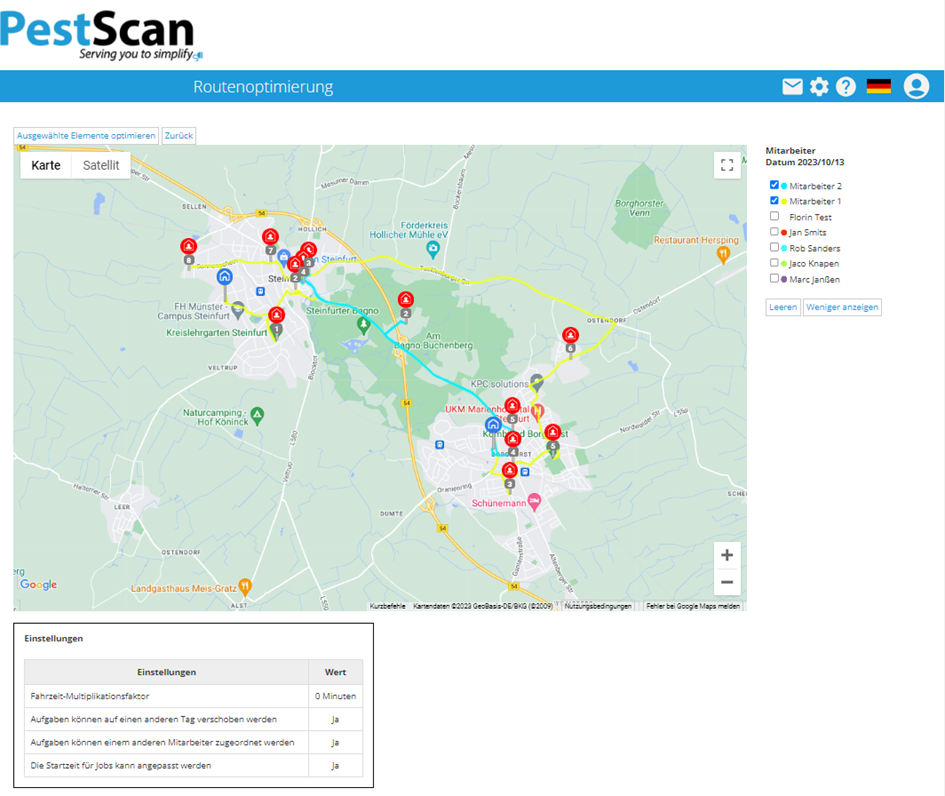Switch map to Satellit view
This screenshot has height=796, width=945.
point(101,165)
